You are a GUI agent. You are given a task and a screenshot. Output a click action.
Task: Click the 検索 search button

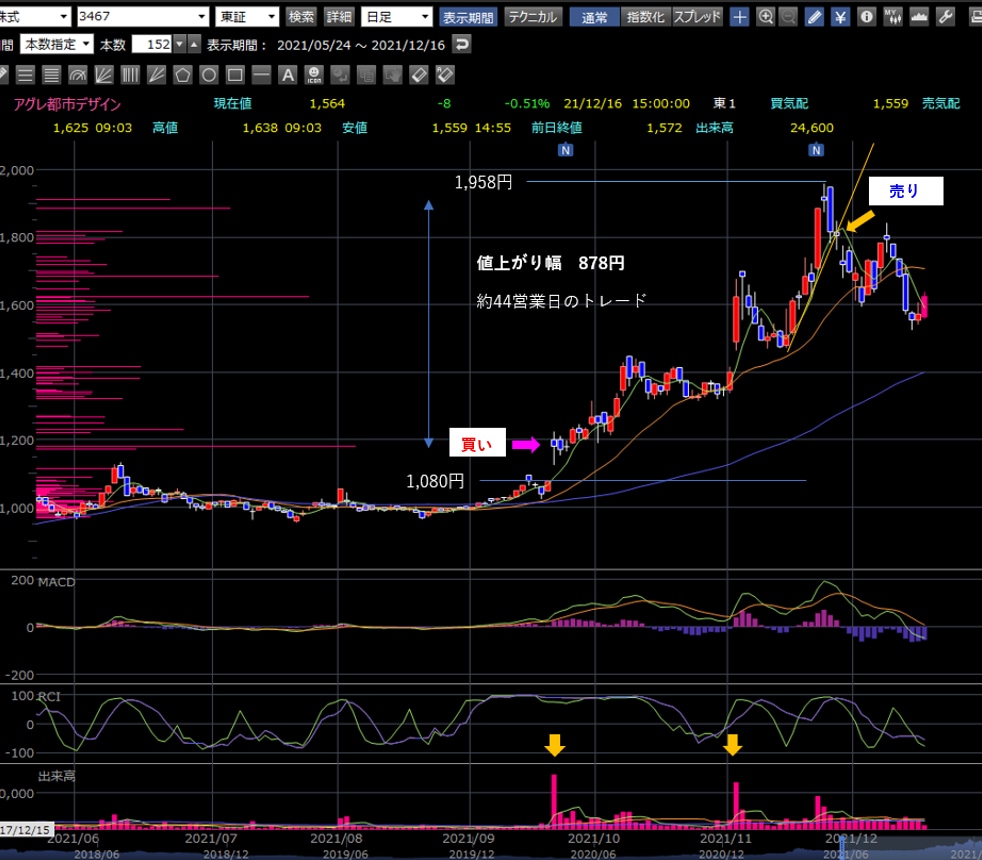301,17
